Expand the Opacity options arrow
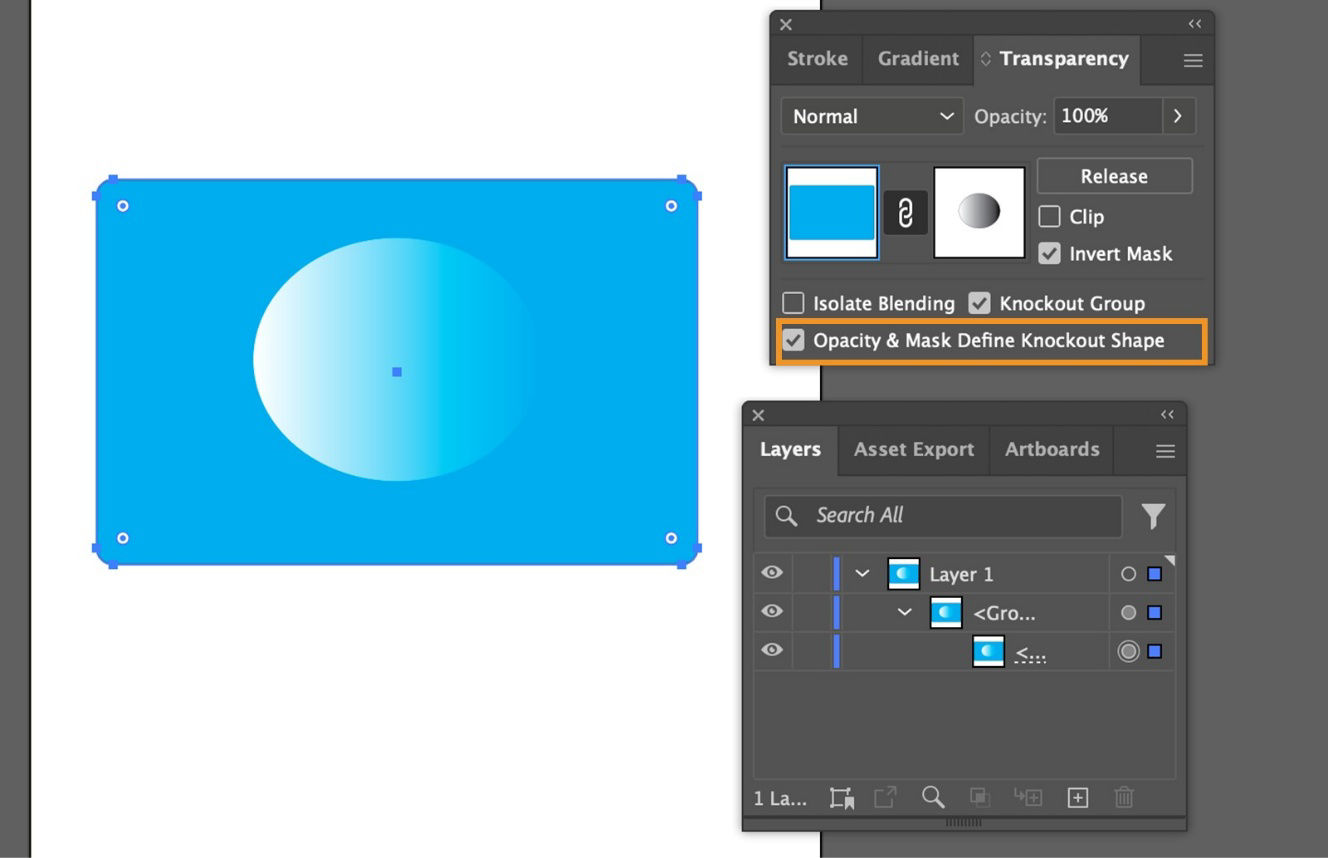1328x858 pixels. (x=1177, y=116)
